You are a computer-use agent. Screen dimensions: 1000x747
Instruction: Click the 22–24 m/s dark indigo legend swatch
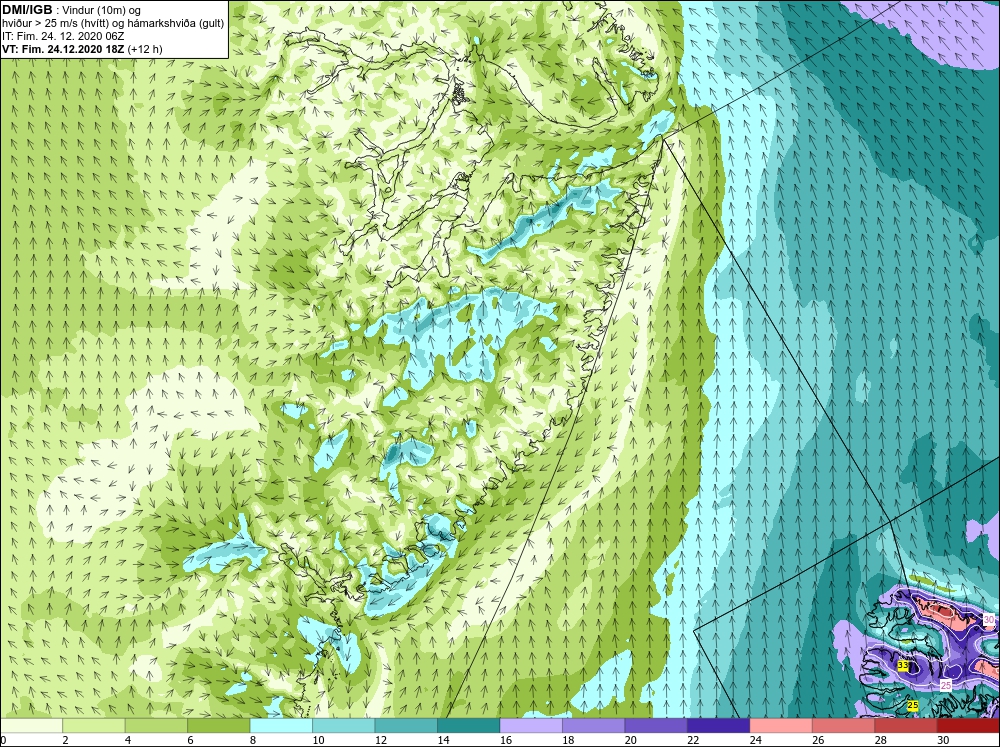pyautogui.click(x=719, y=726)
